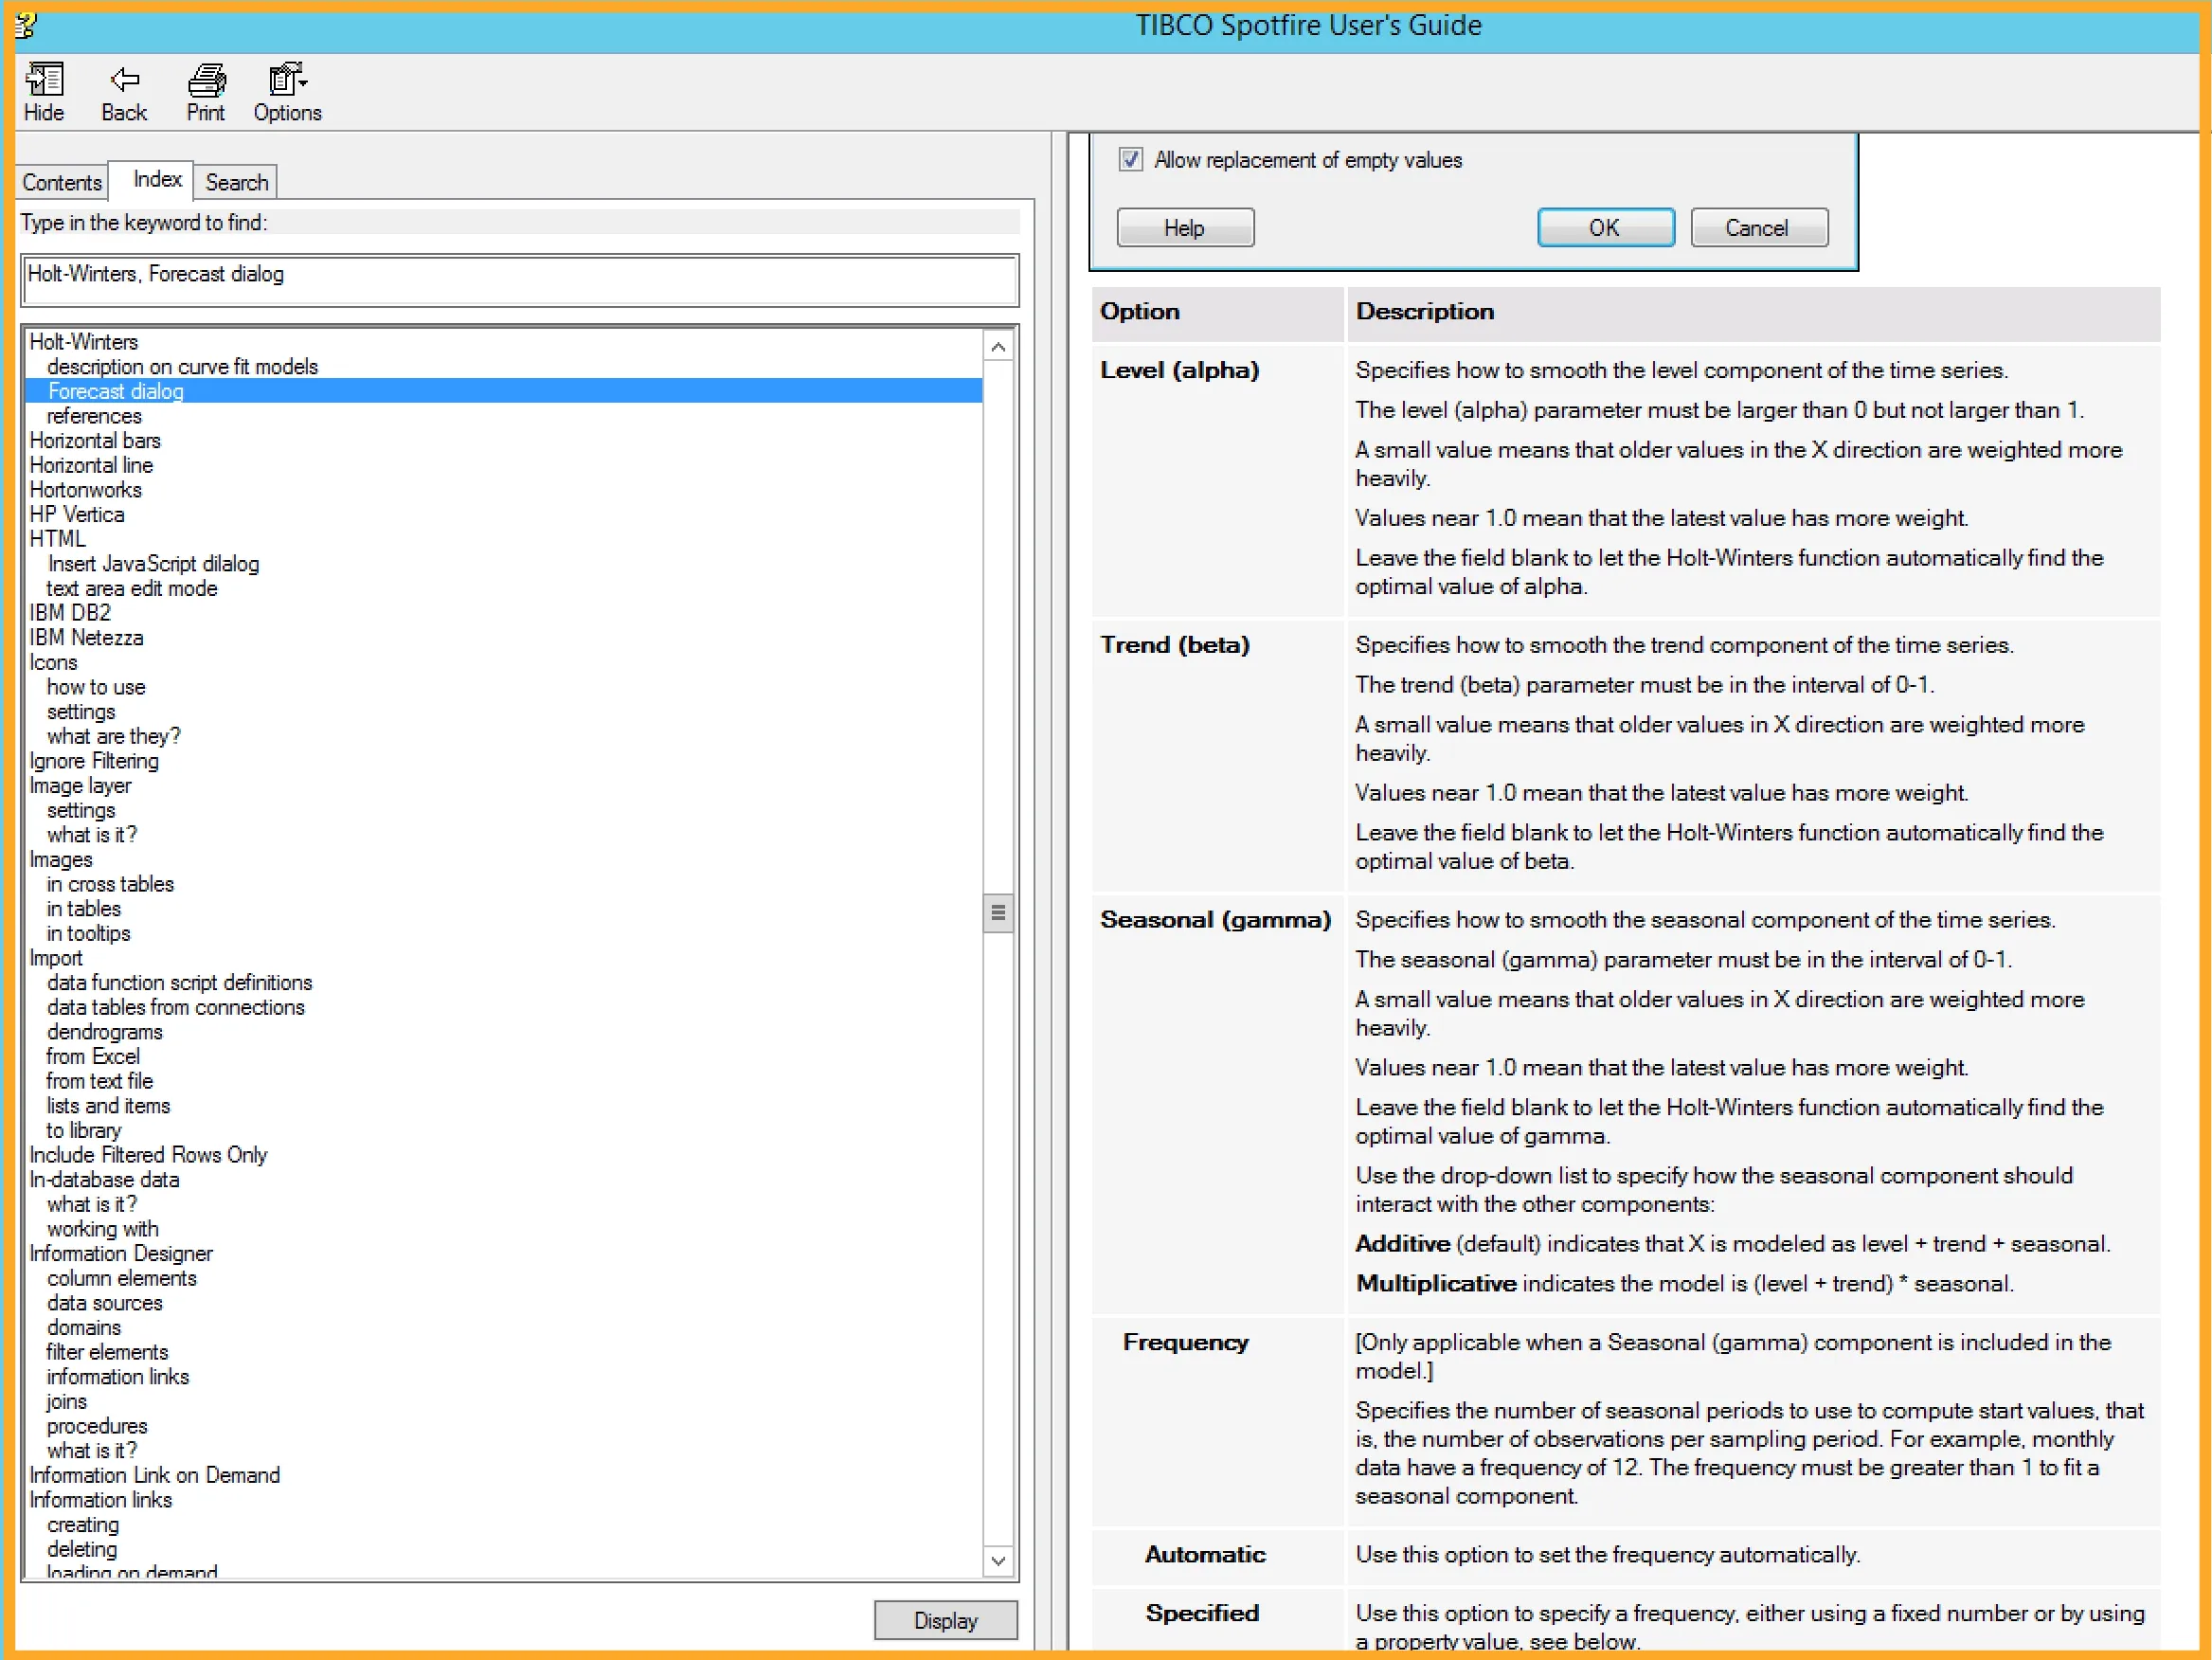Click the index list scroll down arrow
The width and height of the screenshot is (2212, 1660).
998,1560
